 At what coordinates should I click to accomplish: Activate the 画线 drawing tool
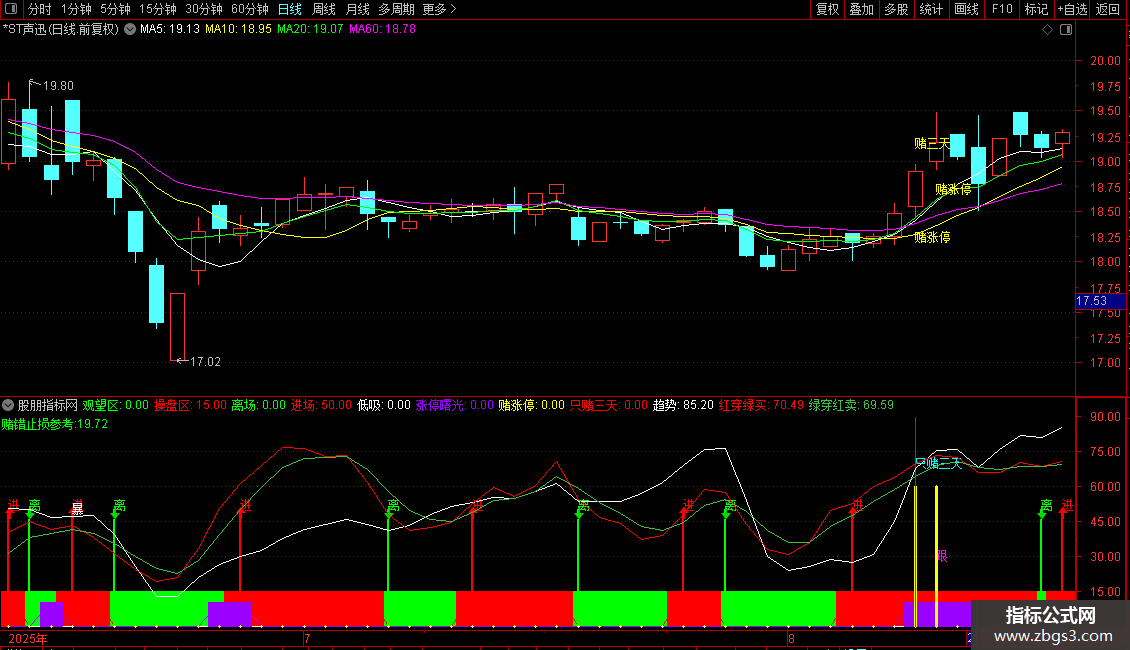[x=966, y=9]
